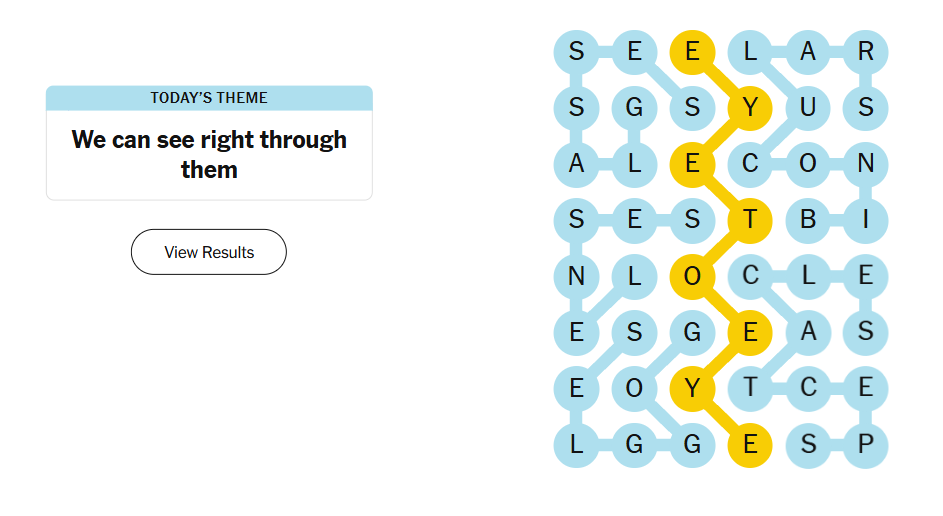Screen dimensions: 943x516
Task: Click the yellow O spangram letter
Action: click(x=692, y=276)
